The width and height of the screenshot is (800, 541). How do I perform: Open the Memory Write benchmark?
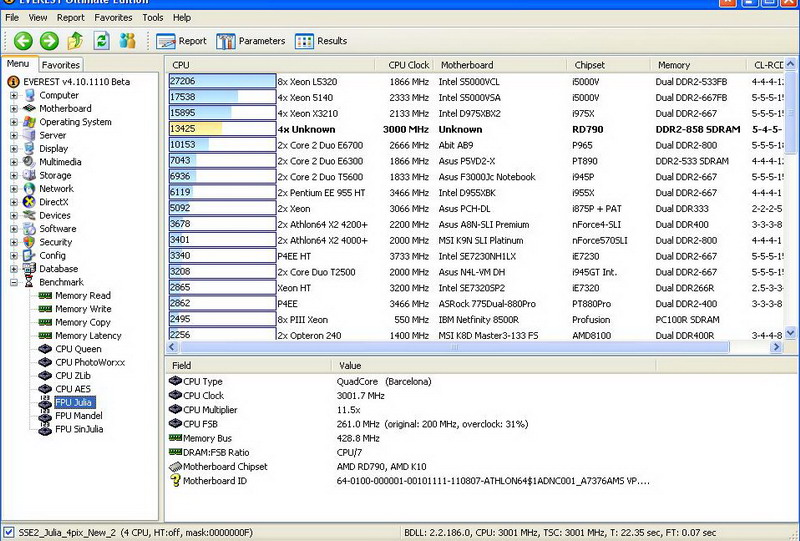83,309
